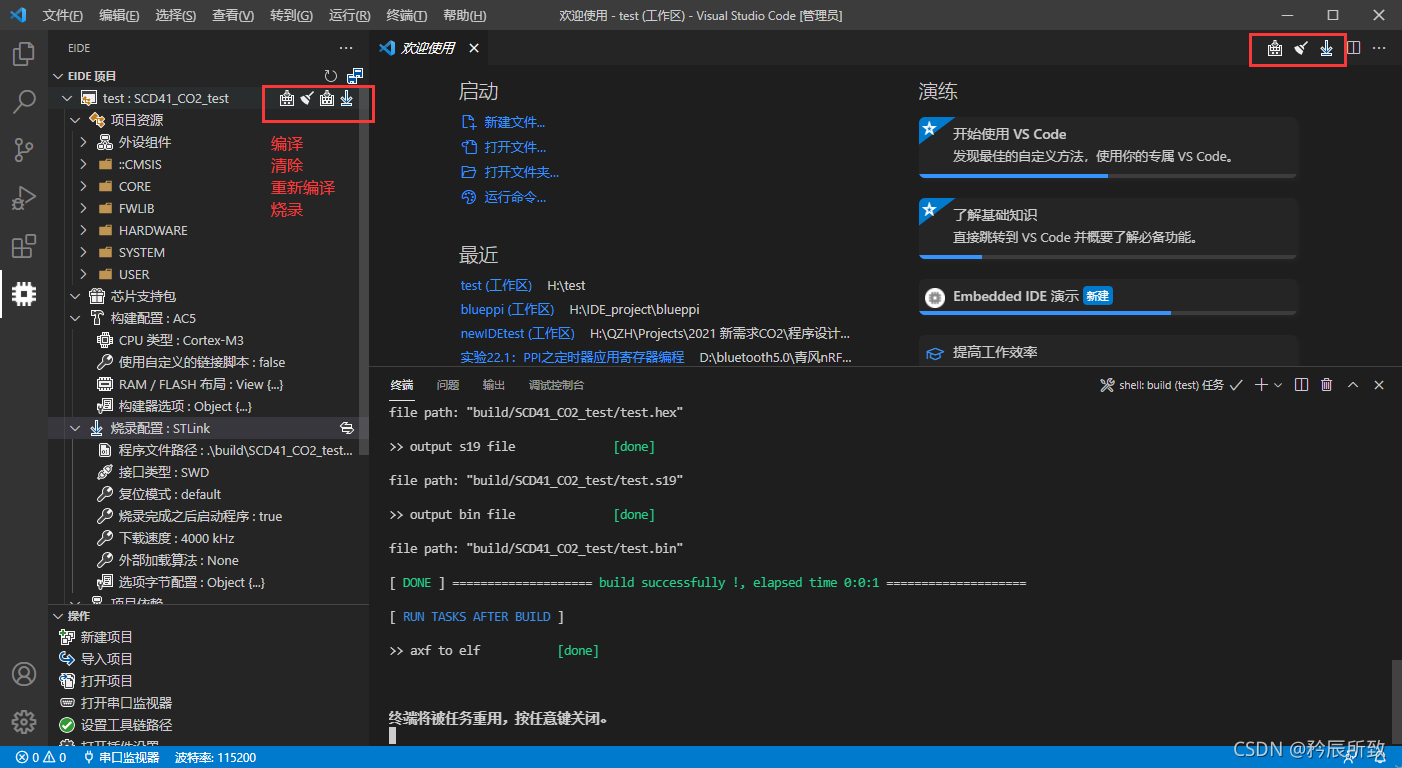The width and height of the screenshot is (1402, 768).
Task: Click 波特率: 115200 in status bar
Action: pyautogui.click(x=215, y=758)
